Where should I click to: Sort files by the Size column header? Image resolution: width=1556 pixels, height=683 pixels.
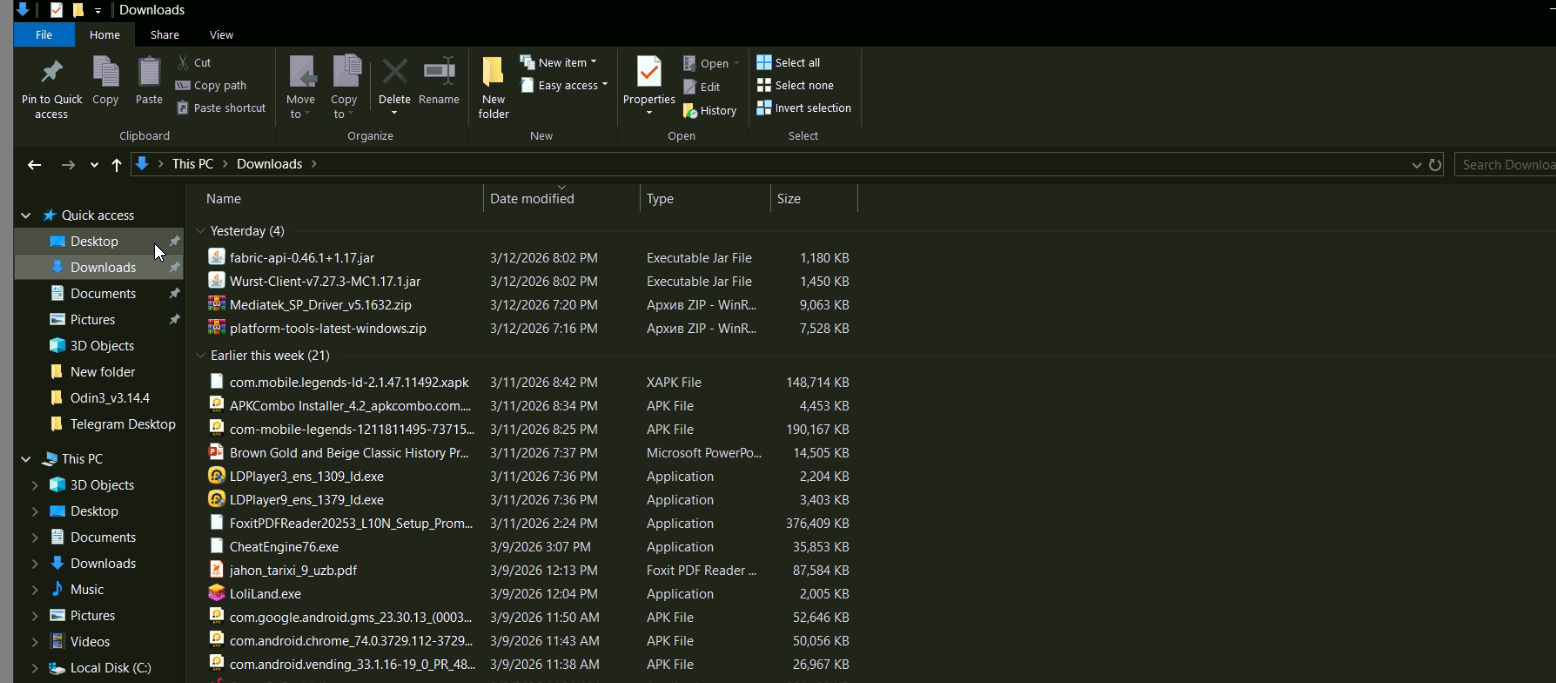(789, 199)
